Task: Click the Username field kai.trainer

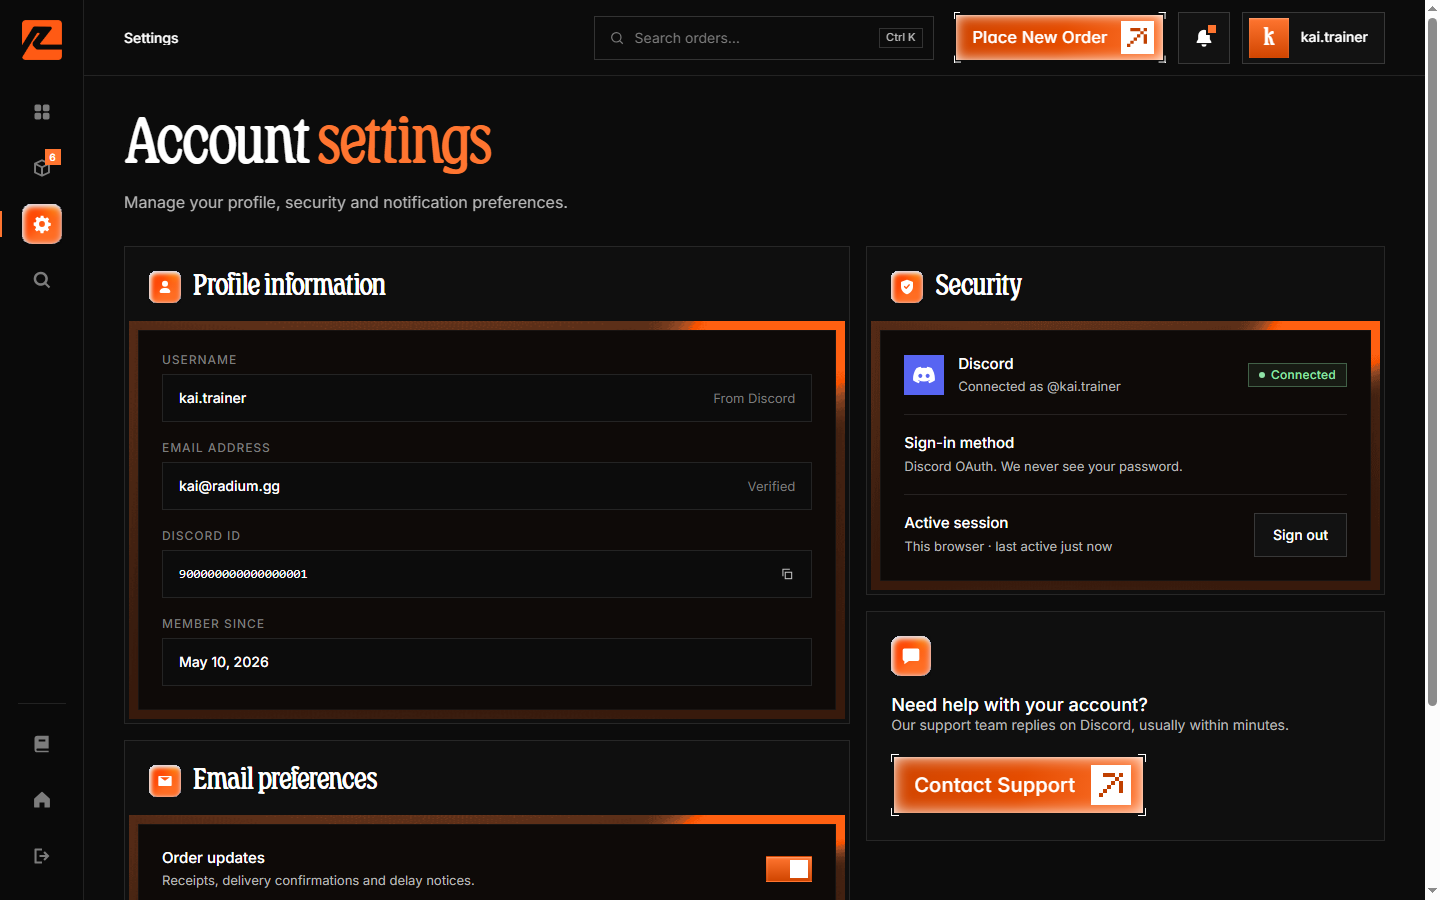Action: [487, 398]
